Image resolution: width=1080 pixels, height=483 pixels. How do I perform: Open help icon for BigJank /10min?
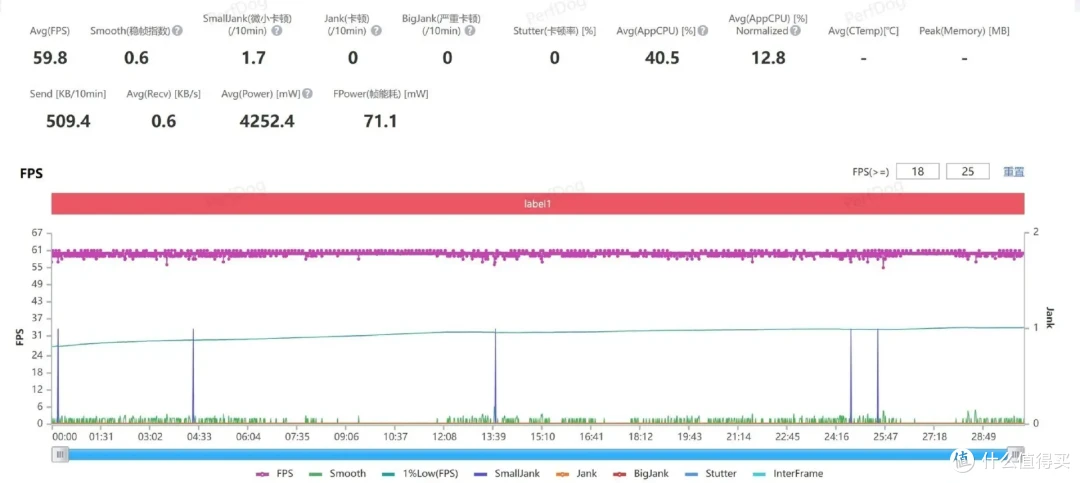click(x=470, y=31)
